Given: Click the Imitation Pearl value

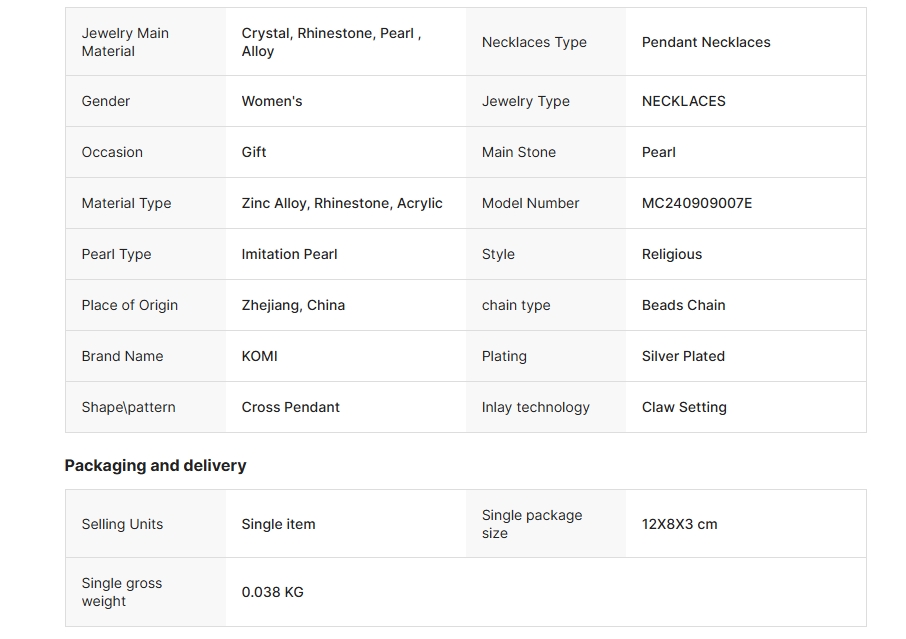Looking at the screenshot, I should [x=289, y=254].
